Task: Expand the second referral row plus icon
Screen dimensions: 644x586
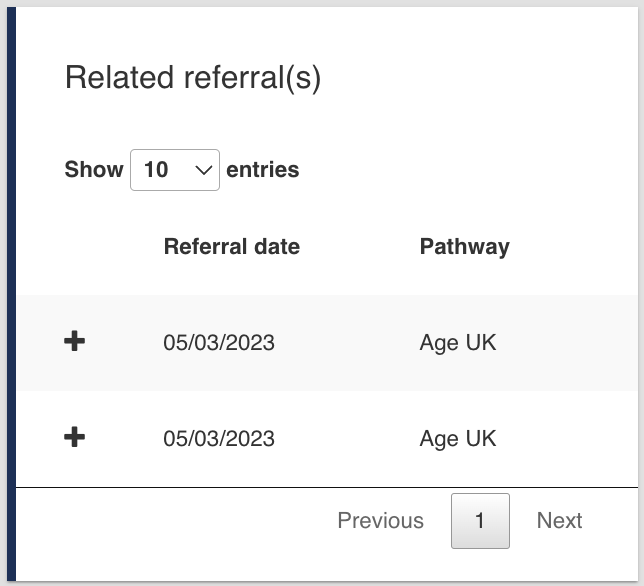Action: point(74,438)
